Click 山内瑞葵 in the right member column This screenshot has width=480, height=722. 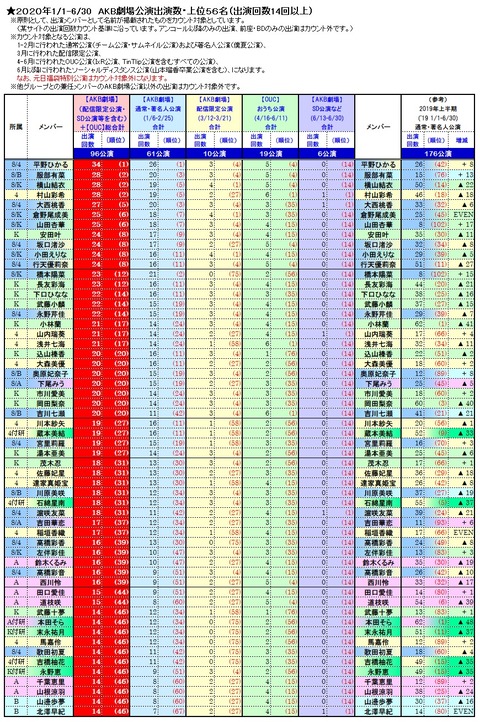(x=378, y=334)
